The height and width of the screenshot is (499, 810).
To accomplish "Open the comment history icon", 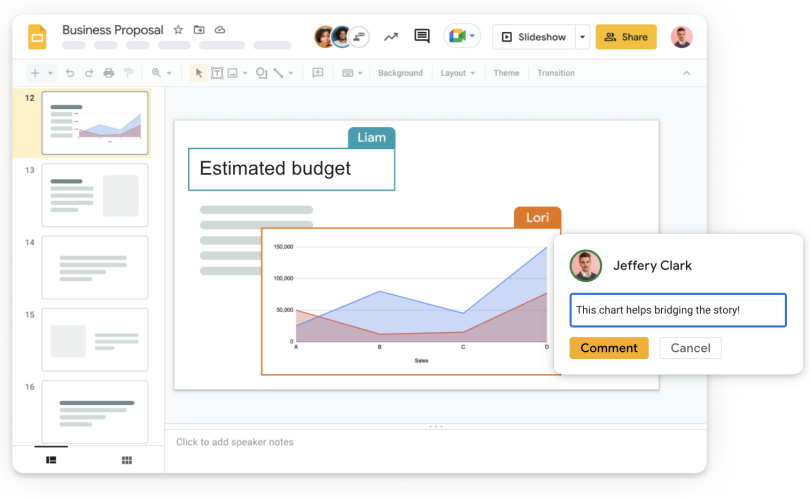I will pos(422,37).
